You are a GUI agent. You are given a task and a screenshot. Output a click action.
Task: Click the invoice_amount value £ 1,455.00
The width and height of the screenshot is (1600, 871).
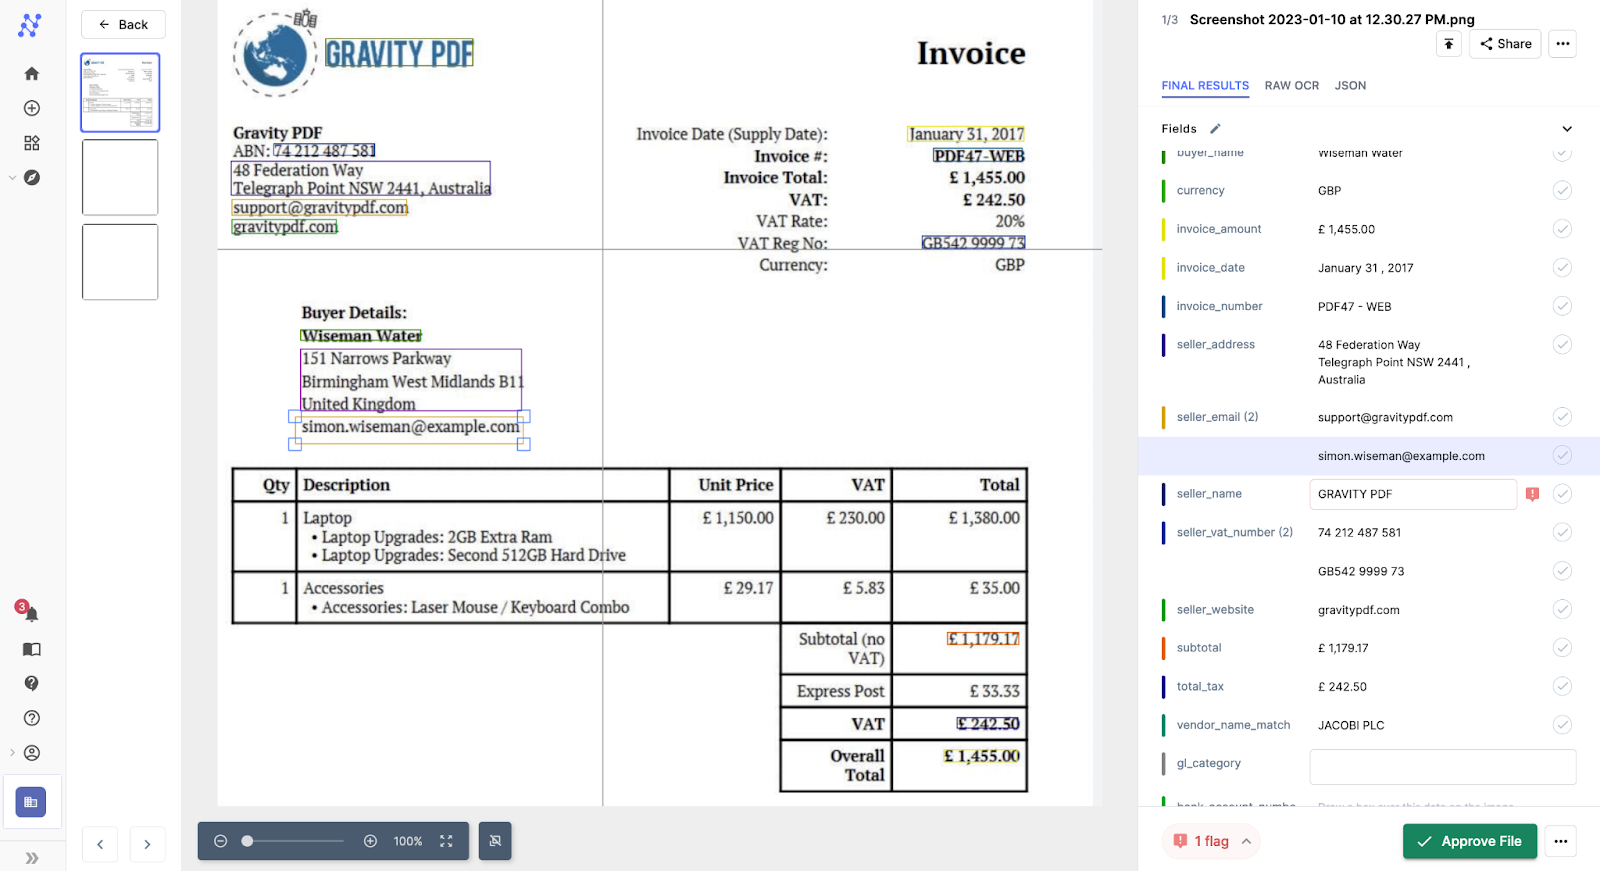pyautogui.click(x=1346, y=229)
